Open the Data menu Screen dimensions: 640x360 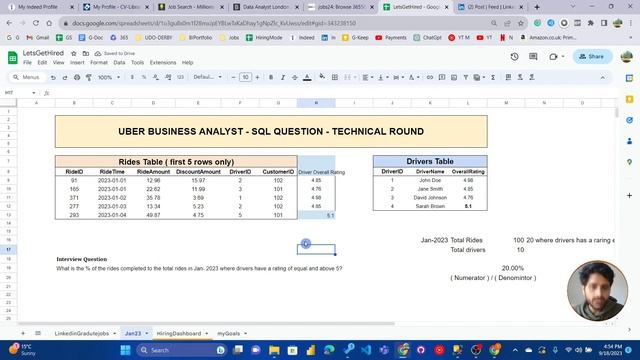point(119,62)
